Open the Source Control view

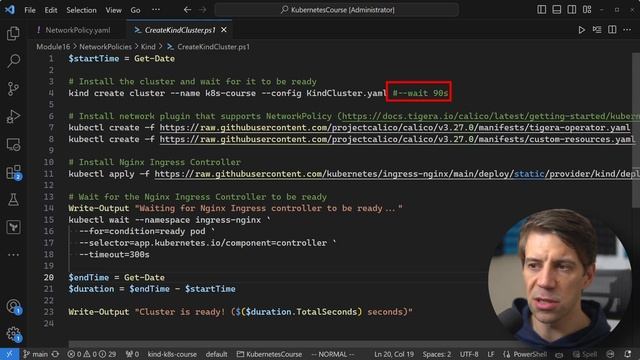pyautogui.click(x=13, y=89)
